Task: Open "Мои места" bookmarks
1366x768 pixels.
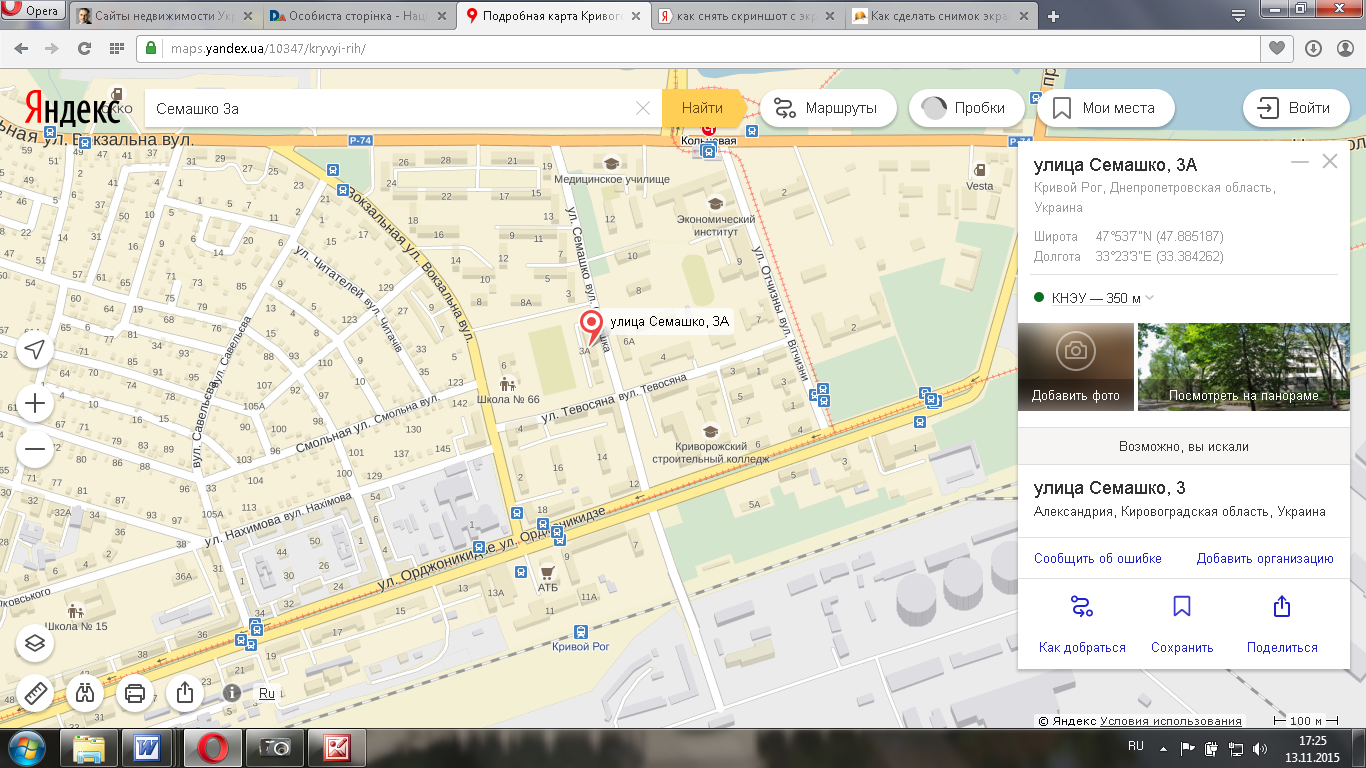Action: [1105, 108]
